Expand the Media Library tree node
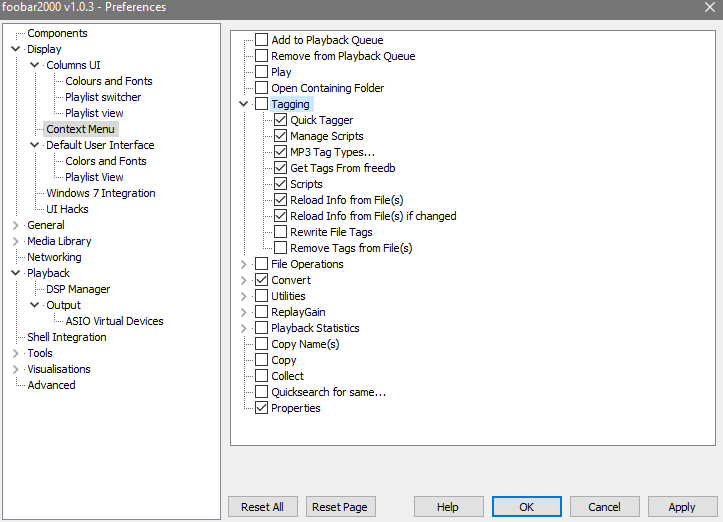Viewport: 723px width, 522px height. click(x=15, y=241)
